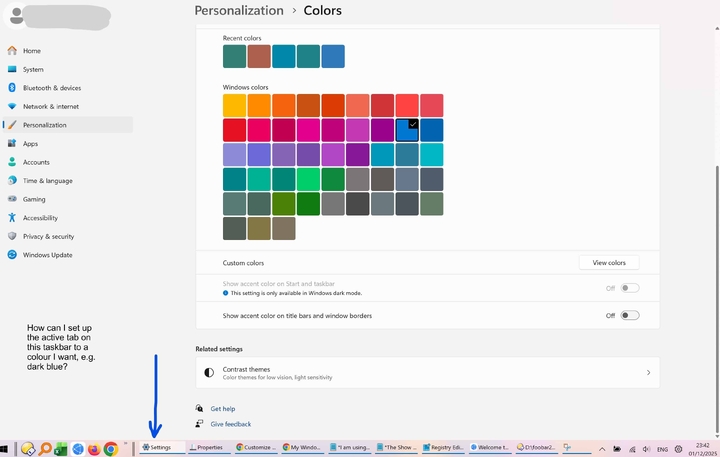Click the View colors button
Viewport: 720px width, 457px height.
tap(609, 263)
